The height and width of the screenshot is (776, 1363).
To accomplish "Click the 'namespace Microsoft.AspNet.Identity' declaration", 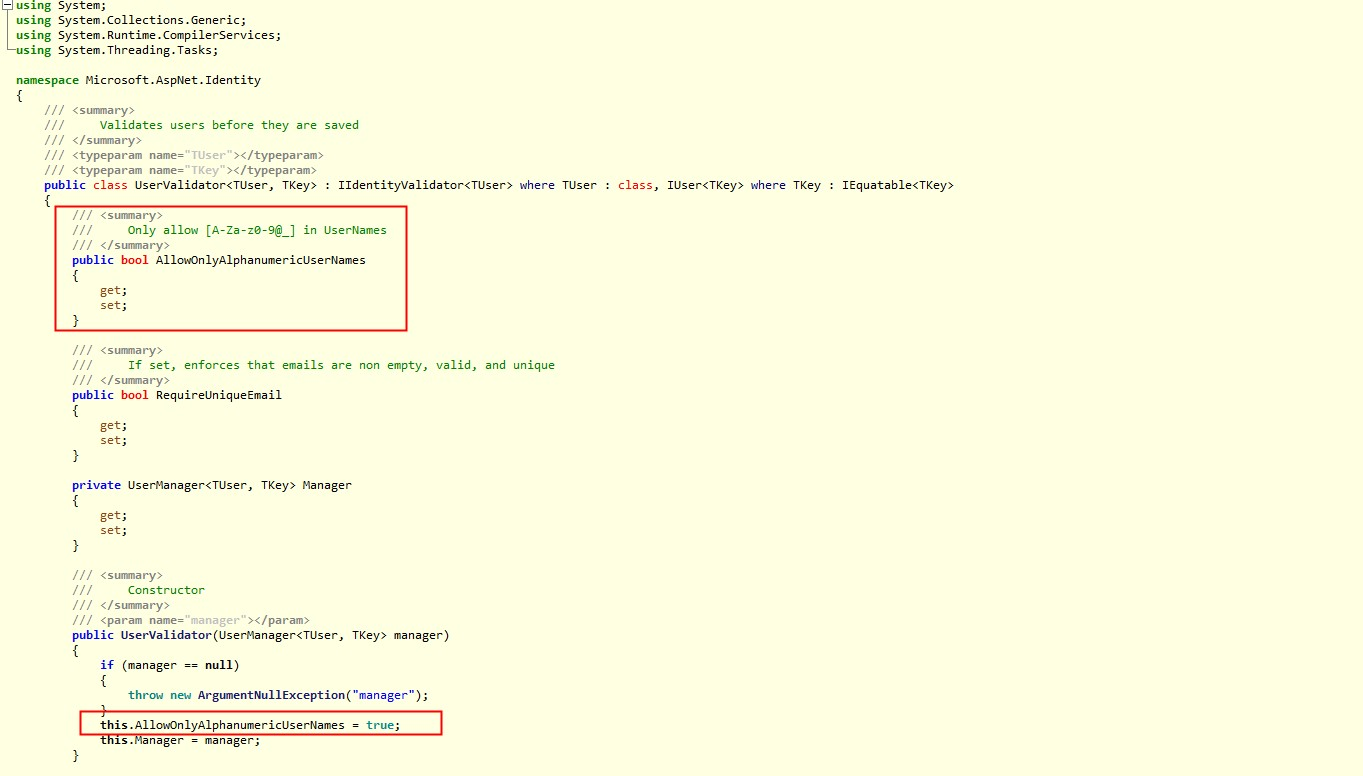I will click(x=138, y=80).
